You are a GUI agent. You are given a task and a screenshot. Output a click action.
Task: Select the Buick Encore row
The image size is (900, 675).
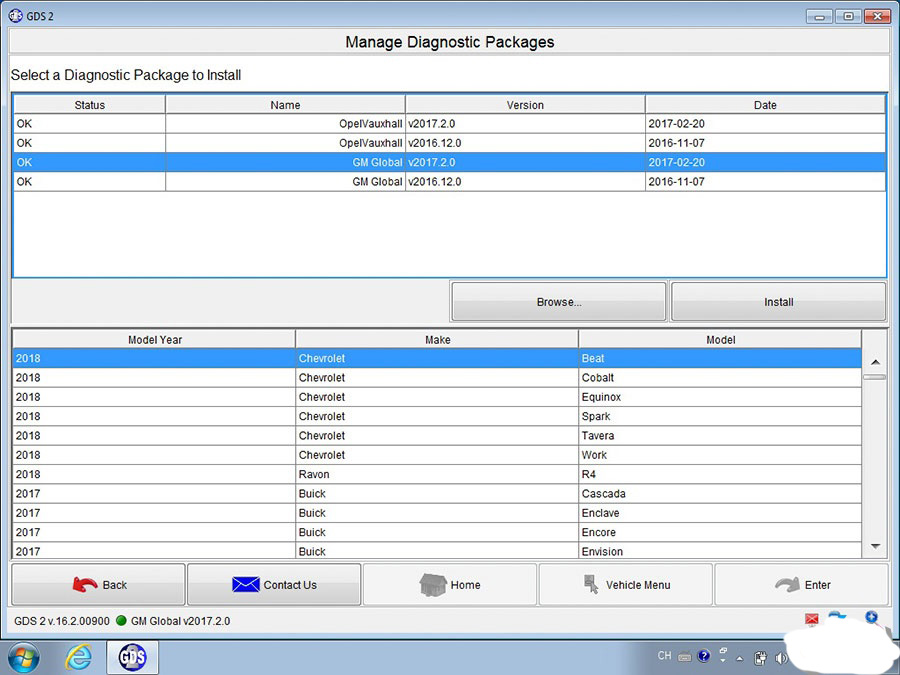[x=437, y=532]
